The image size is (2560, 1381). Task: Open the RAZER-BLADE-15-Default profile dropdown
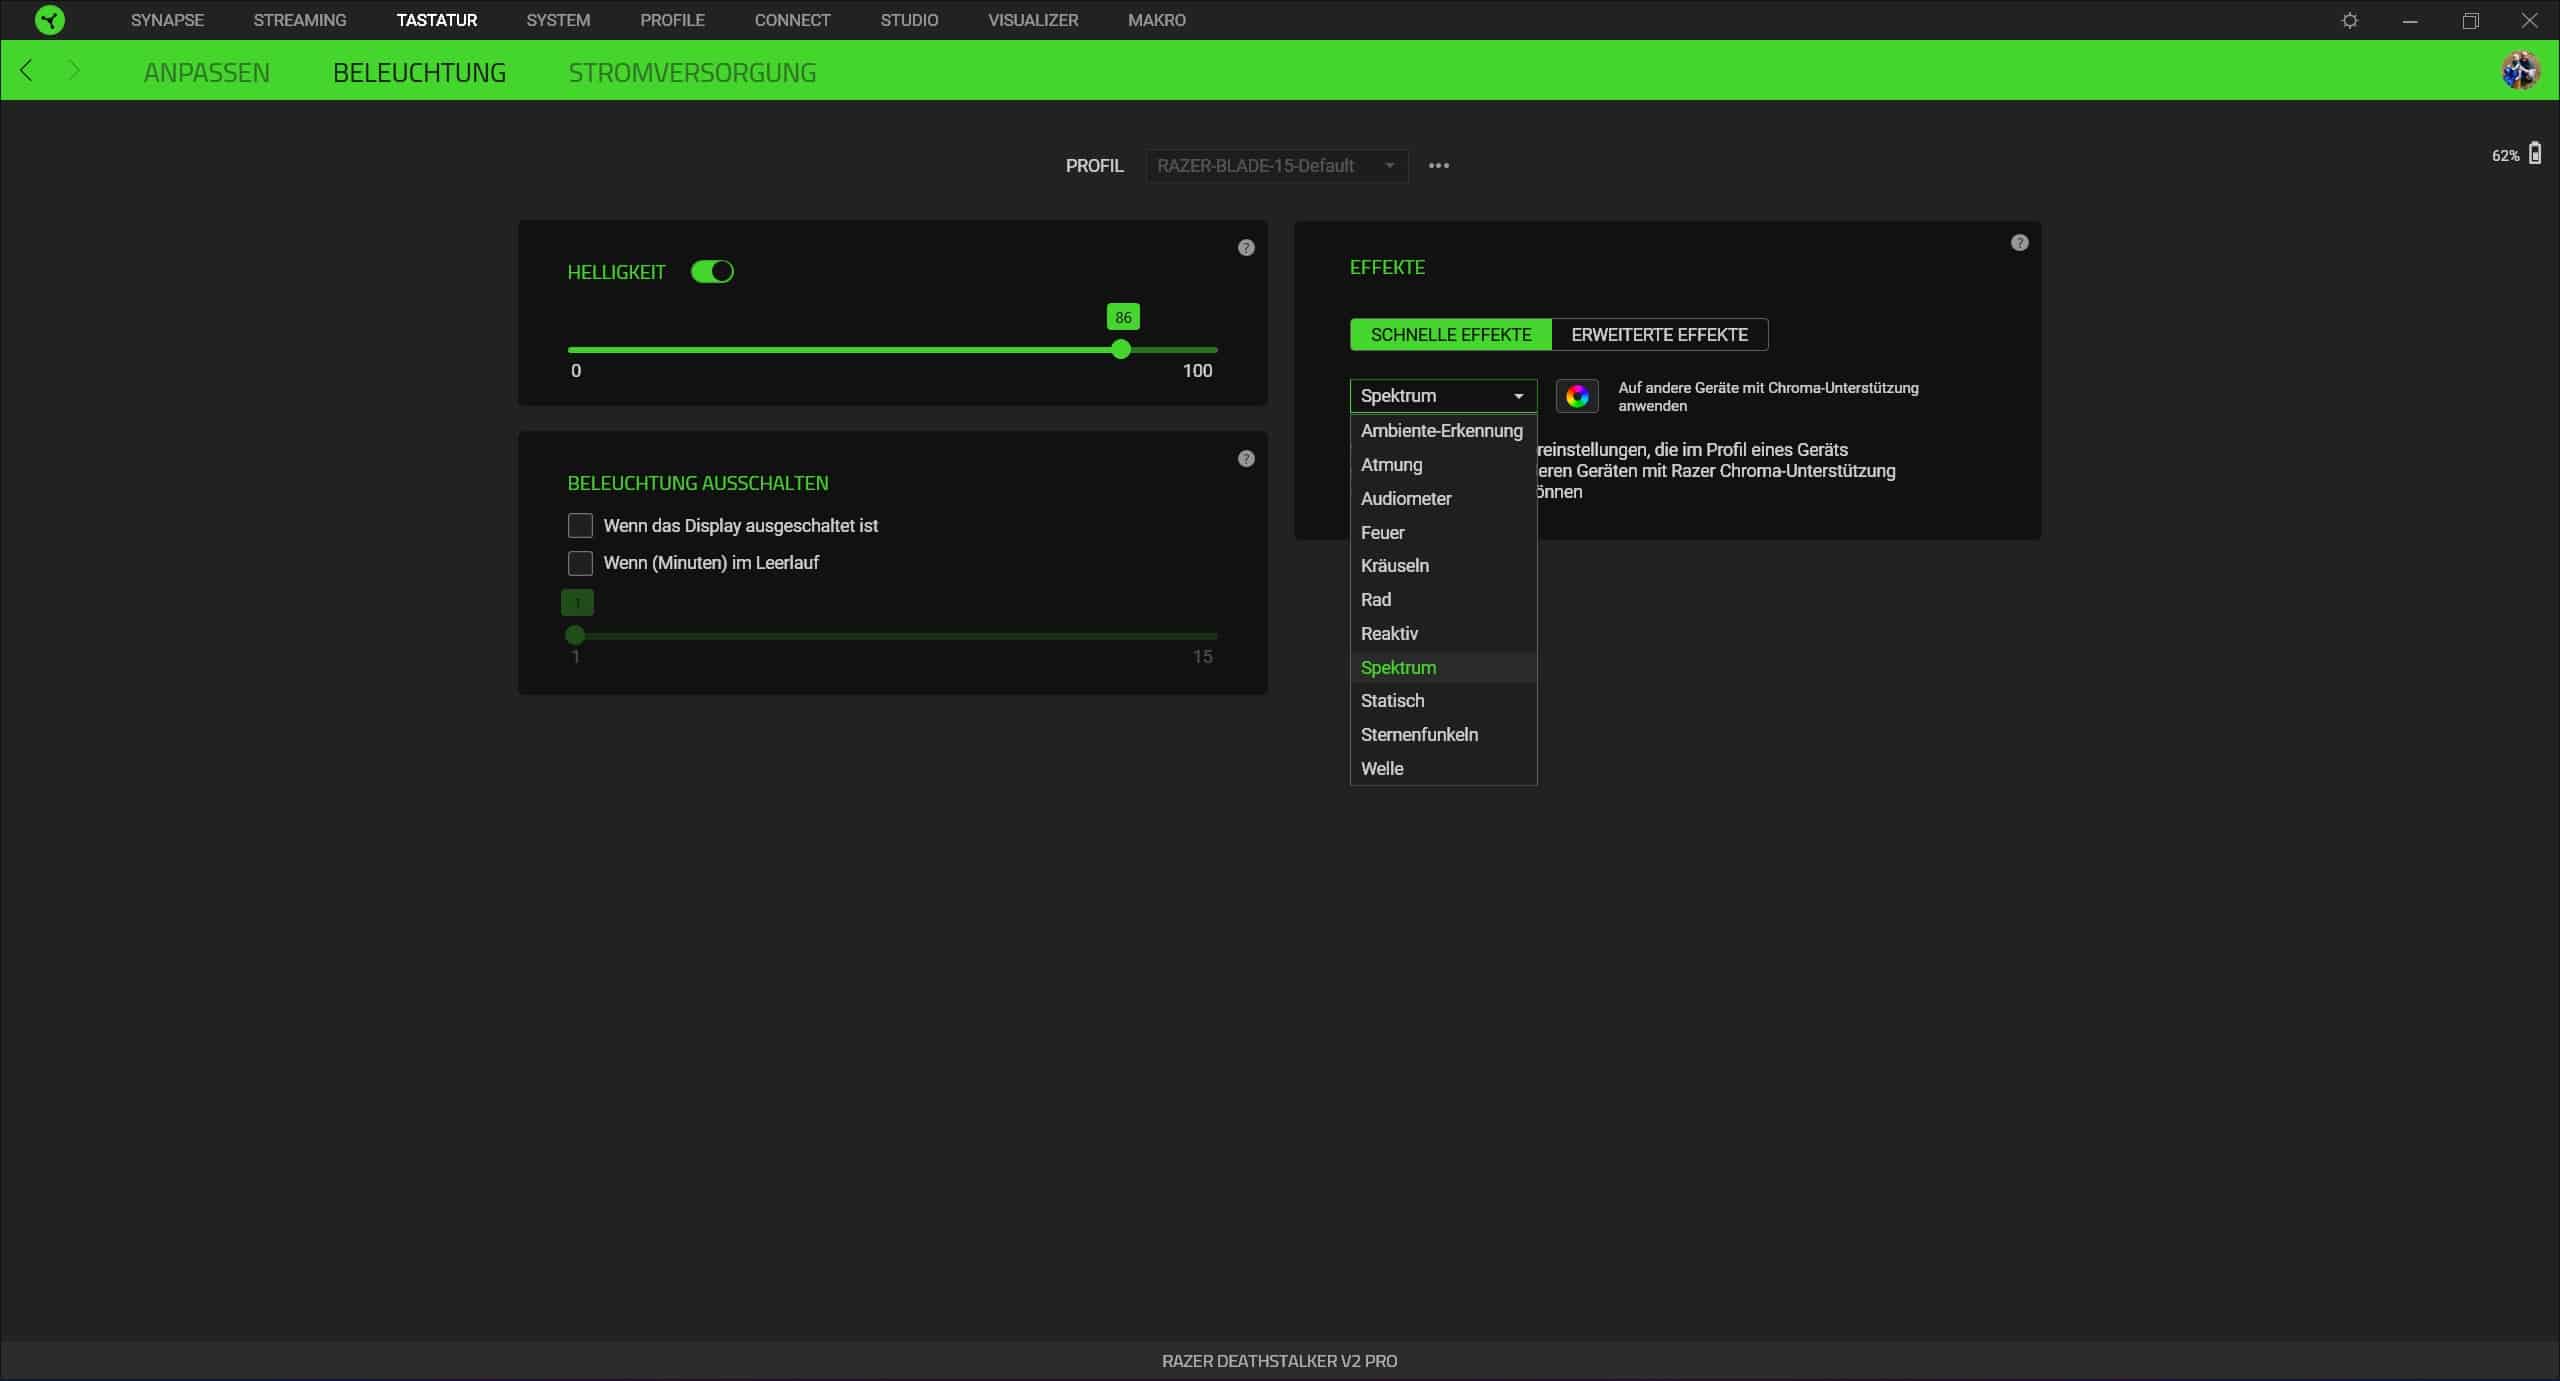click(1276, 166)
